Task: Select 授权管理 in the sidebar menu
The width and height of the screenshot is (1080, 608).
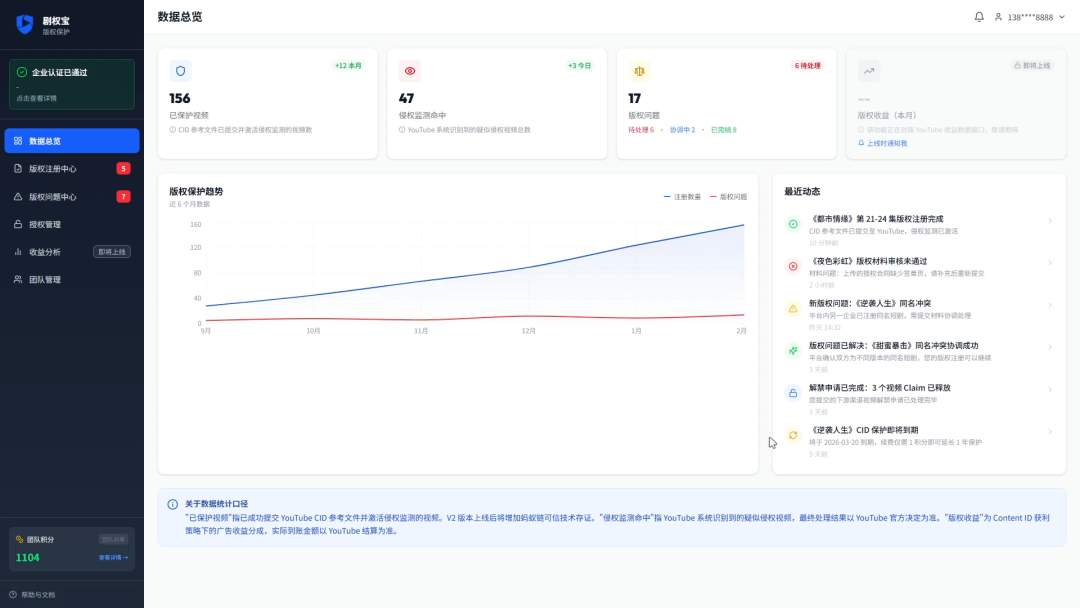Action: click(x=72, y=224)
